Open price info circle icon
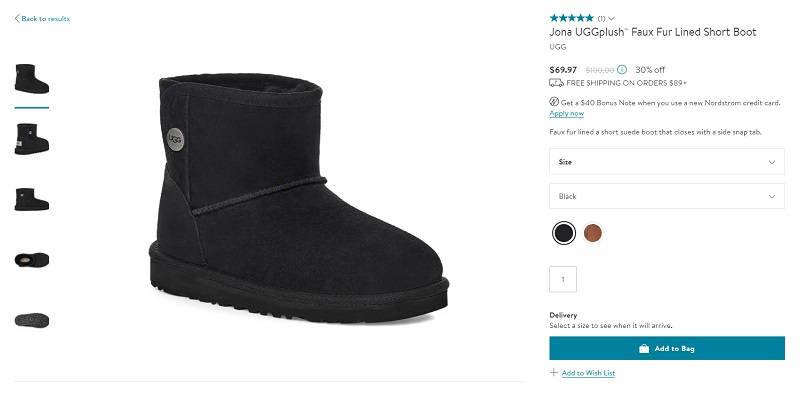 [622, 69]
